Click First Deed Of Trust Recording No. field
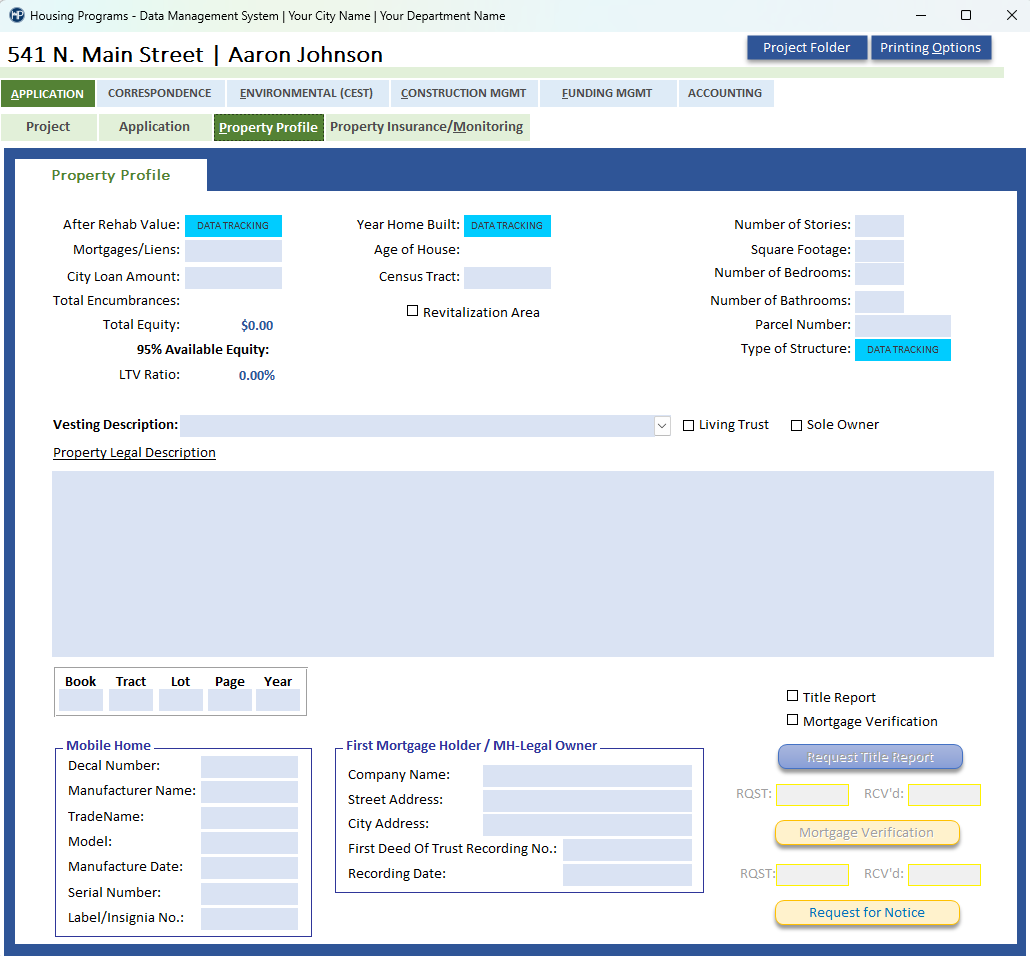Screen dimensions: 1030x956 (x=627, y=850)
